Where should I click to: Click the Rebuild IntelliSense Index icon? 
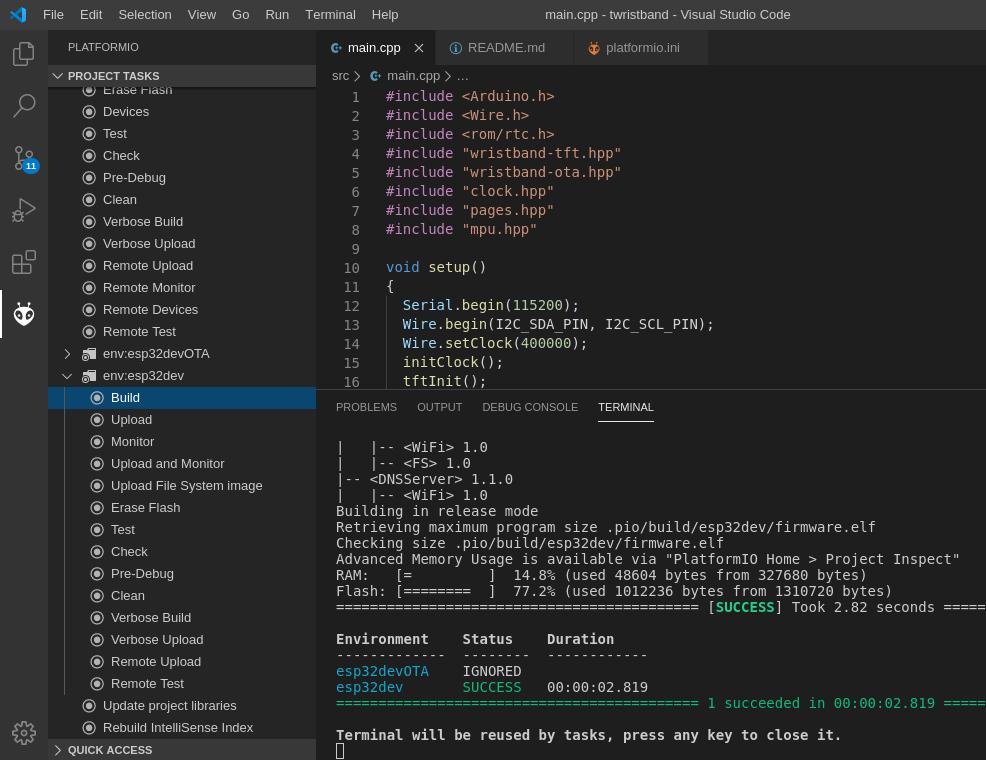89,728
